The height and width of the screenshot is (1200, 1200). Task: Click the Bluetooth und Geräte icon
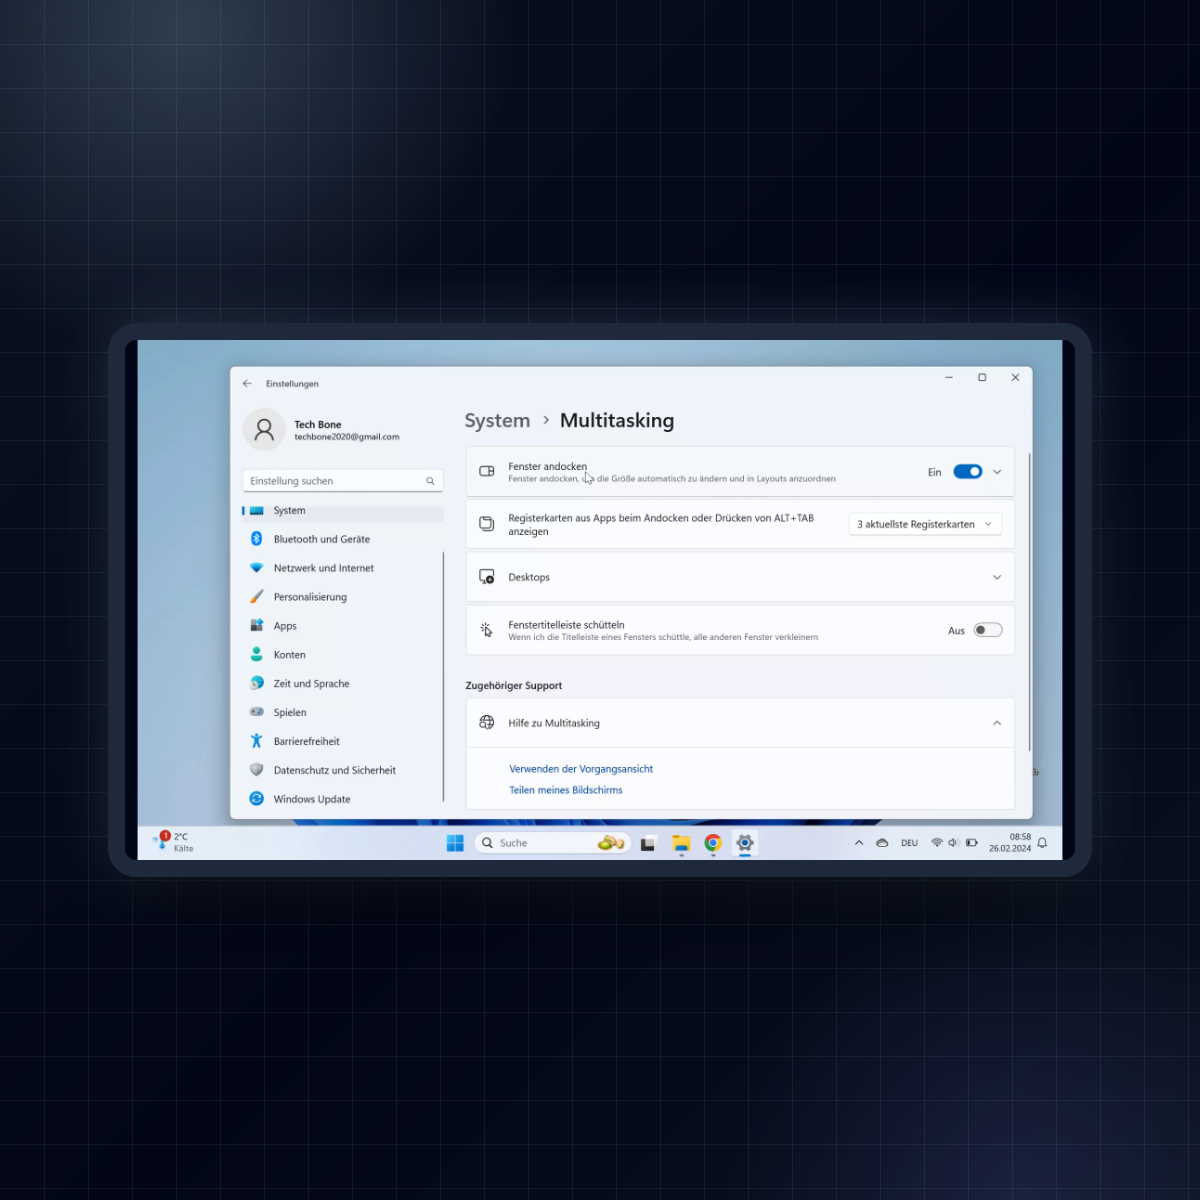pyautogui.click(x=256, y=539)
